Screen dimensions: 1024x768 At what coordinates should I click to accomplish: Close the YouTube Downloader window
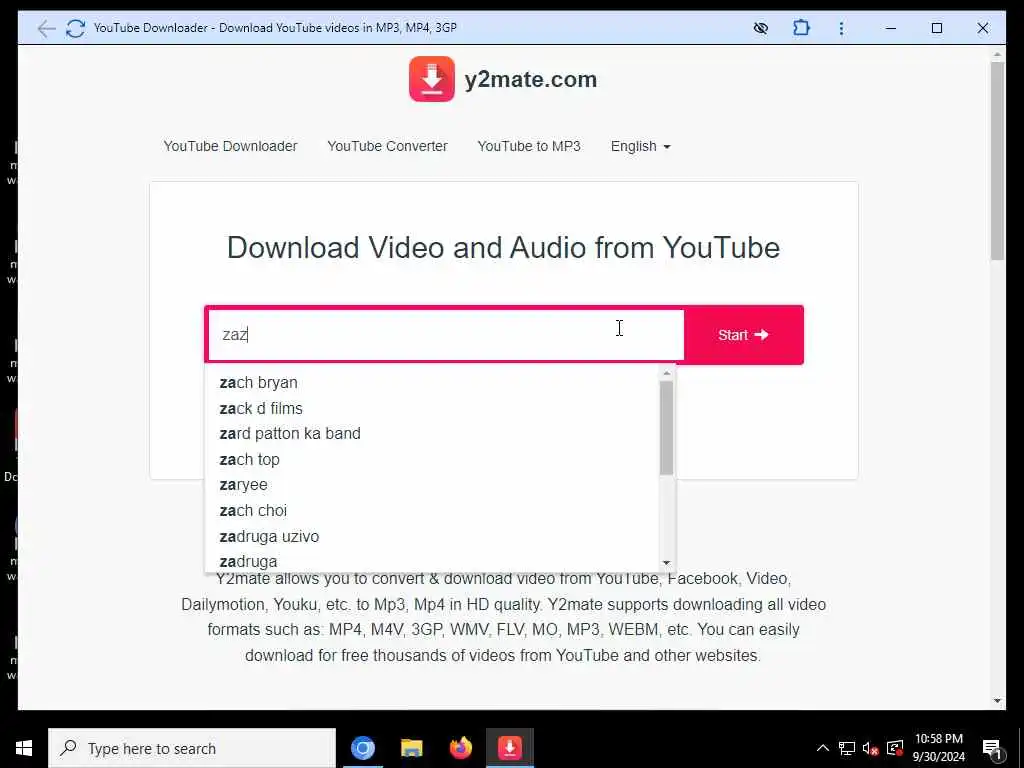click(x=983, y=28)
